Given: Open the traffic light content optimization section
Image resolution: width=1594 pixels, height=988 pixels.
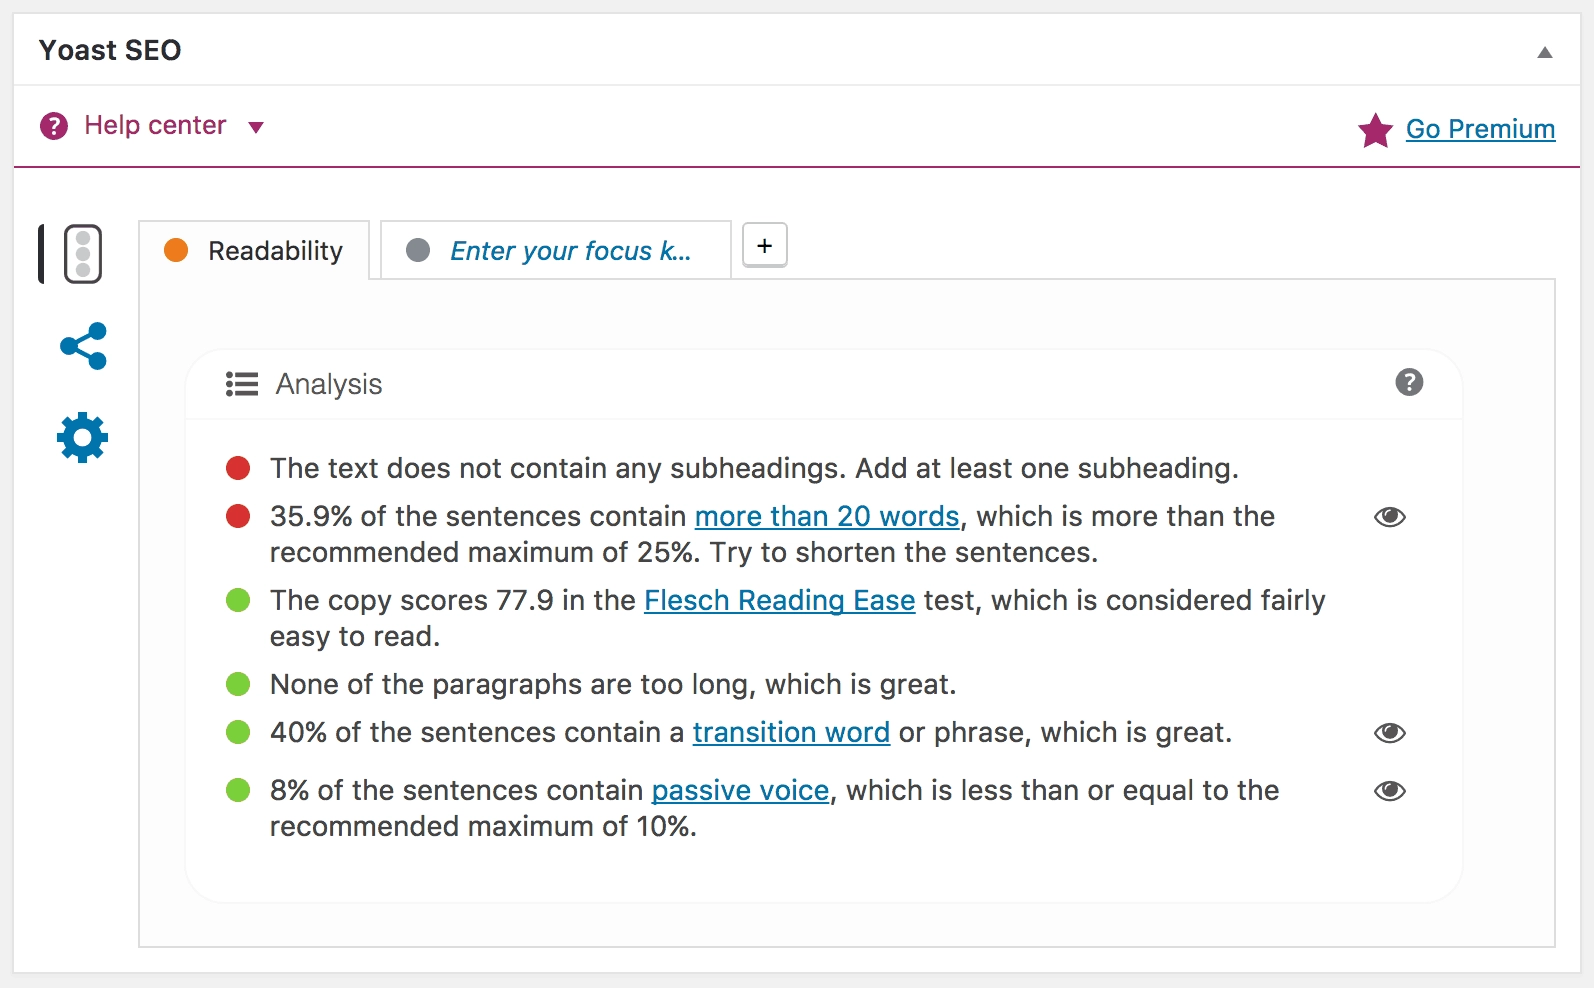Looking at the screenshot, I should pyautogui.click(x=83, y=254).
